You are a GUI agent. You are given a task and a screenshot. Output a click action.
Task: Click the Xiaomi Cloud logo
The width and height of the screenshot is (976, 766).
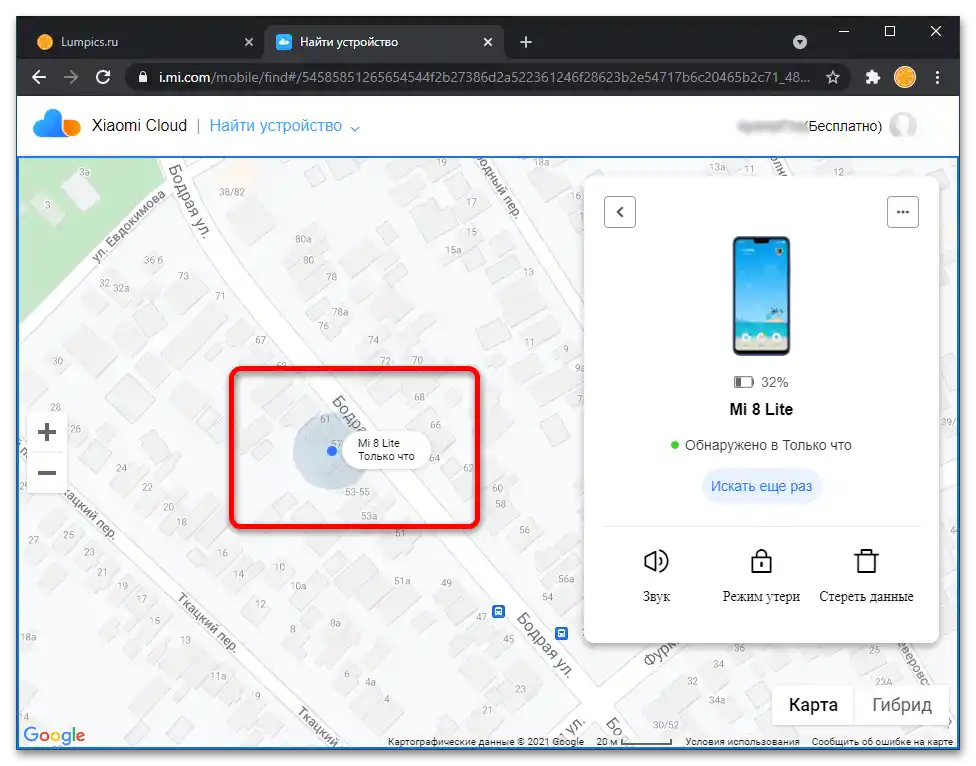[x=57, y=125]
